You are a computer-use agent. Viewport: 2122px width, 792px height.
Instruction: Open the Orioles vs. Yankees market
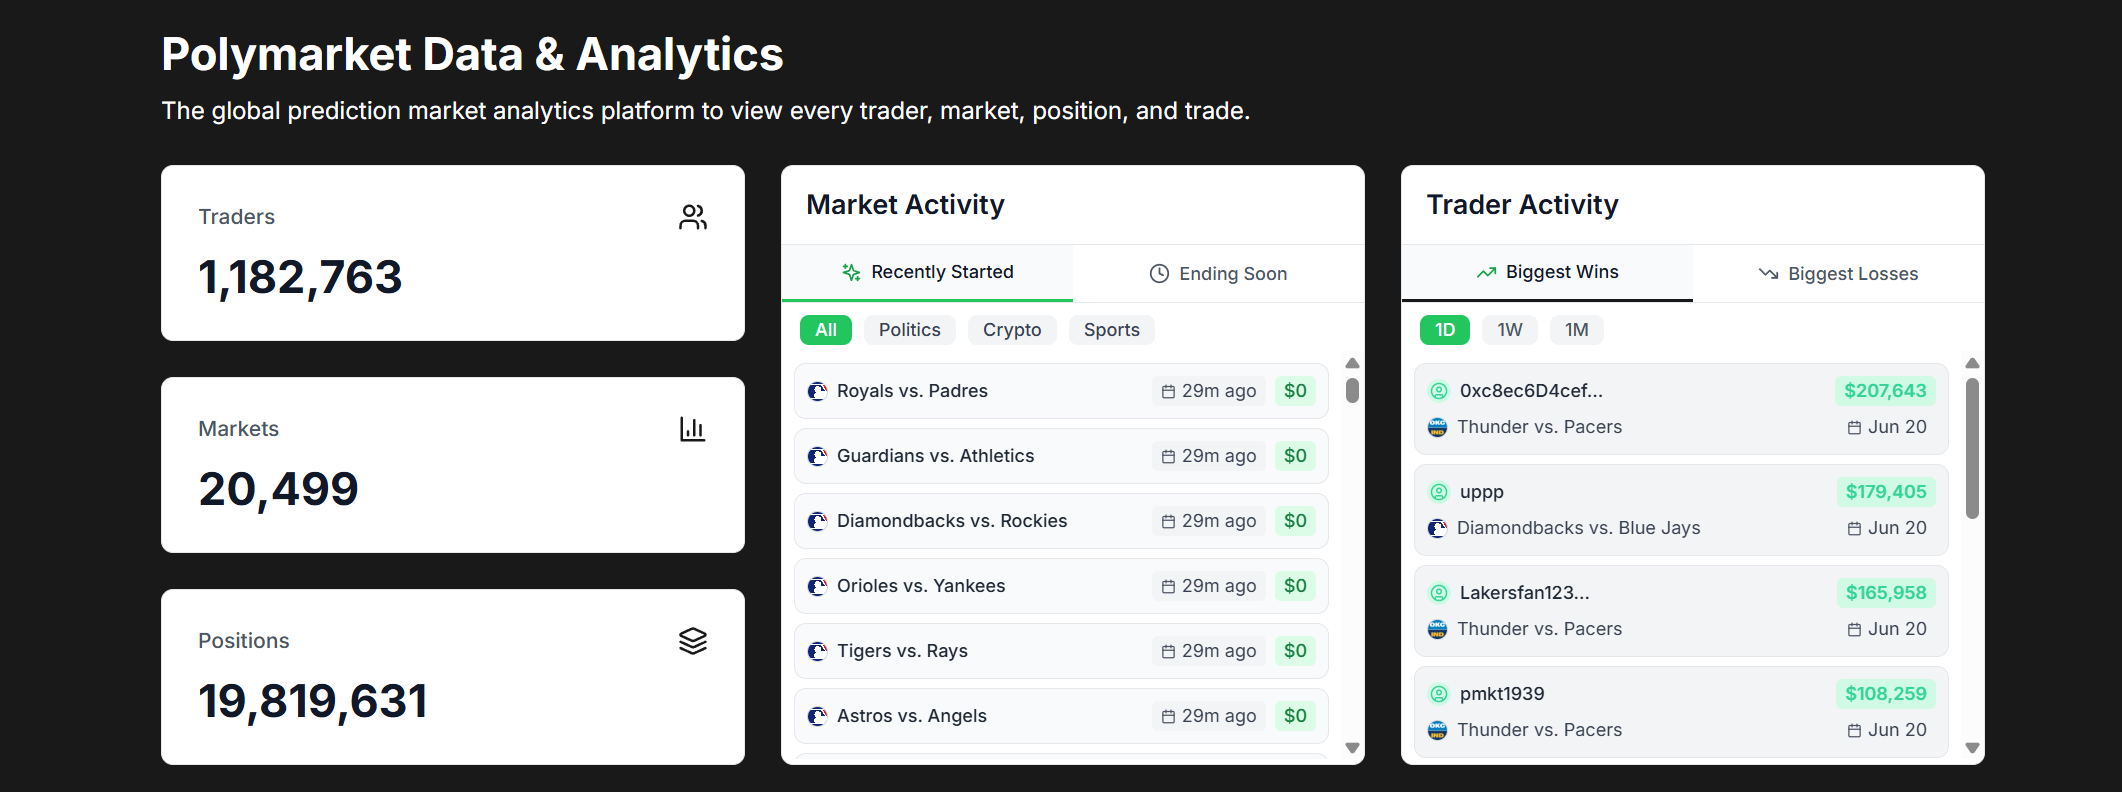(1061, 586)
